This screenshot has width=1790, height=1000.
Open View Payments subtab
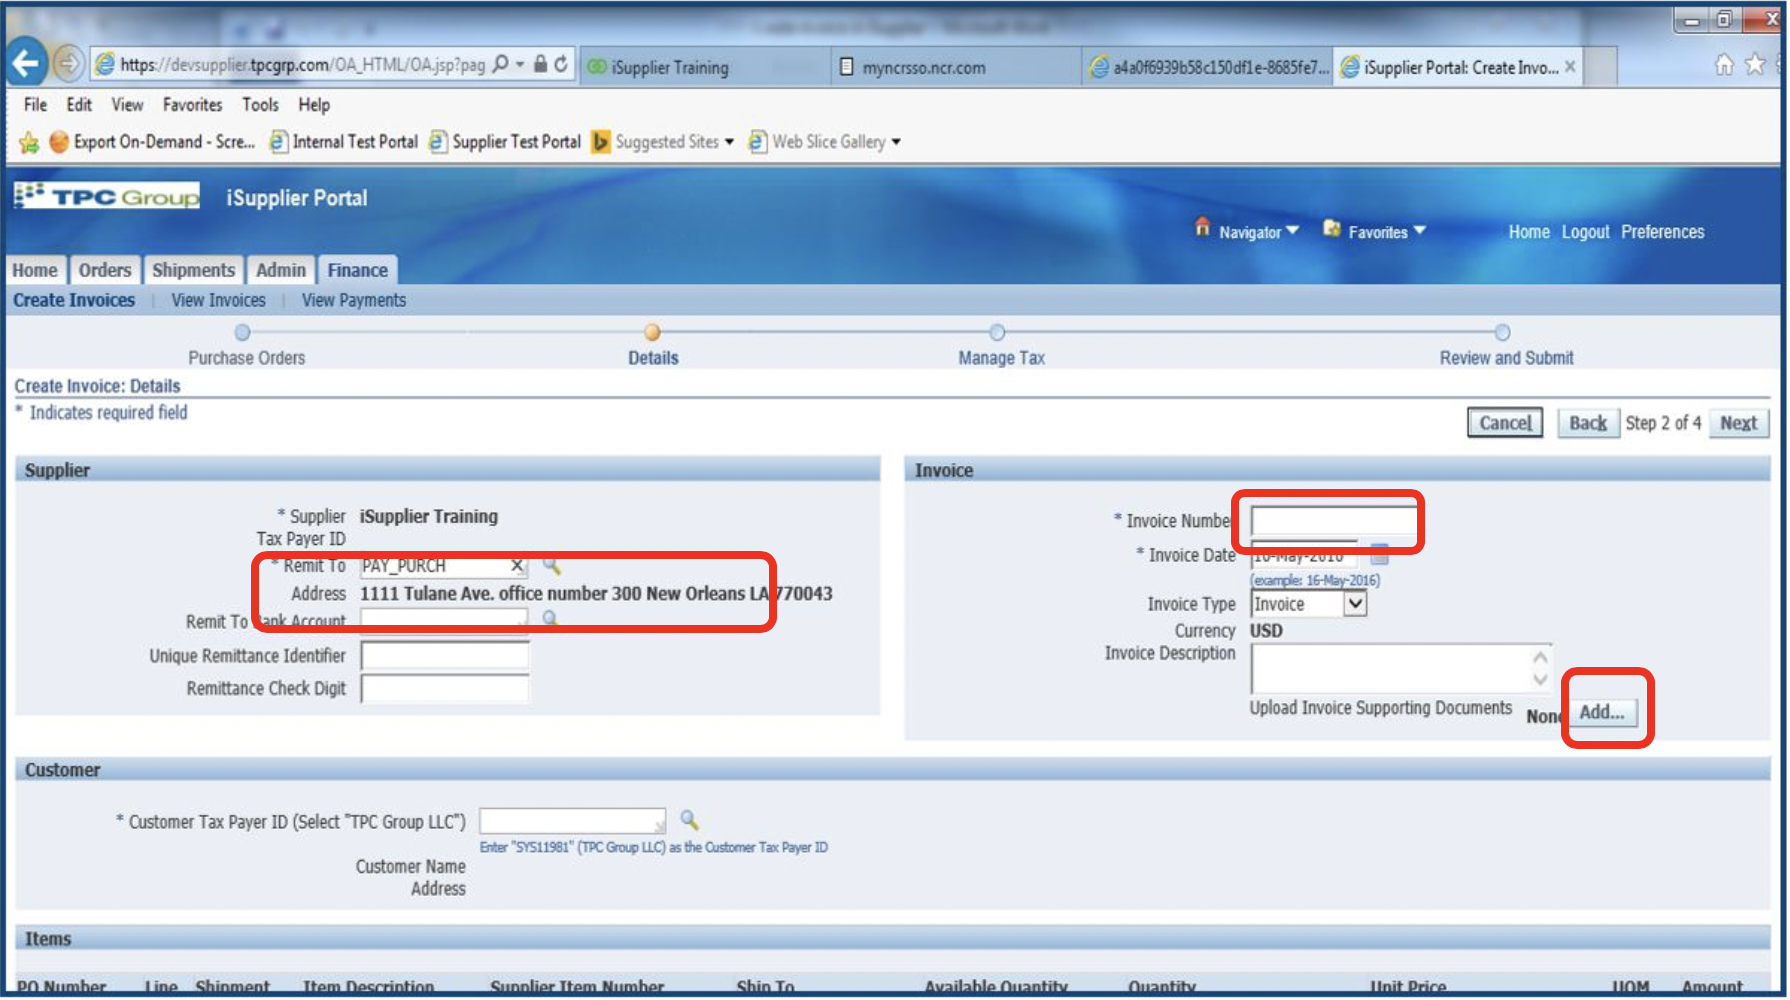tap(354, 300)
